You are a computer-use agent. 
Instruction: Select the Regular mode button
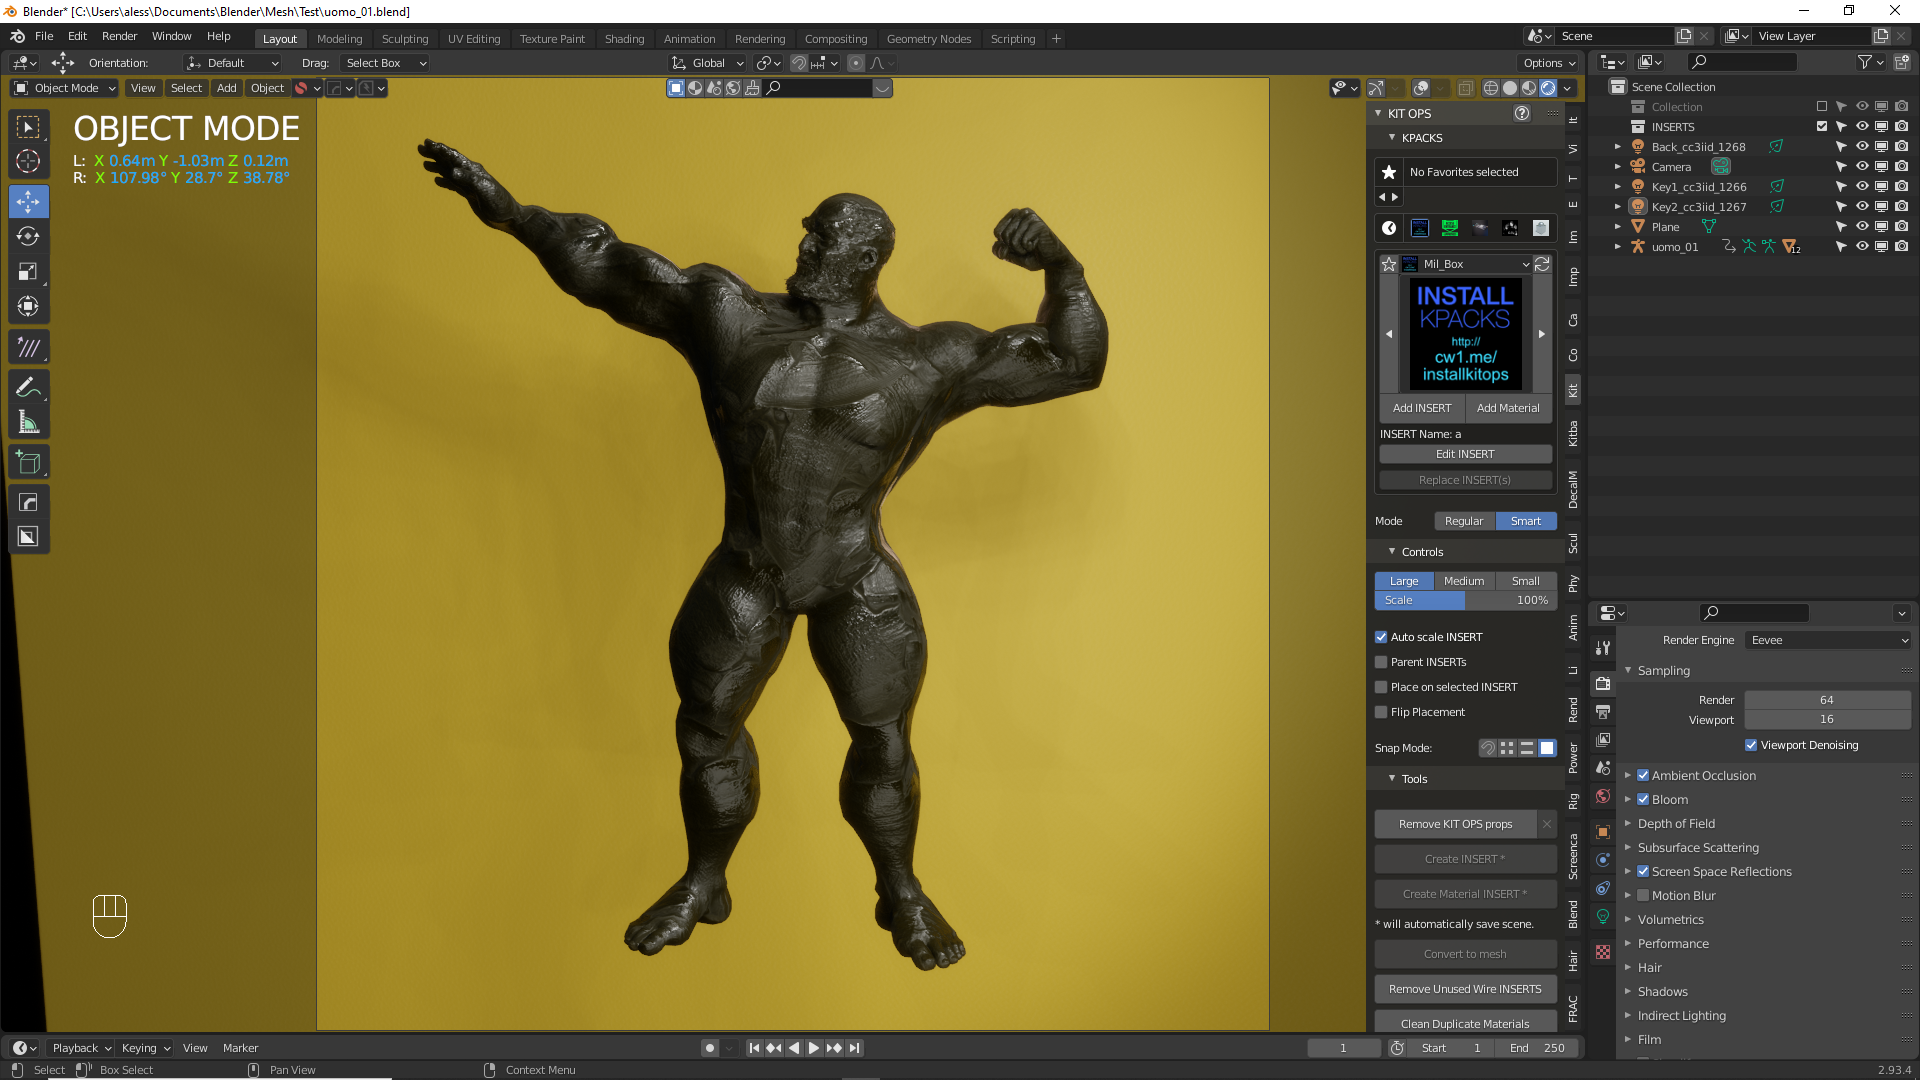coord(1464,521)
